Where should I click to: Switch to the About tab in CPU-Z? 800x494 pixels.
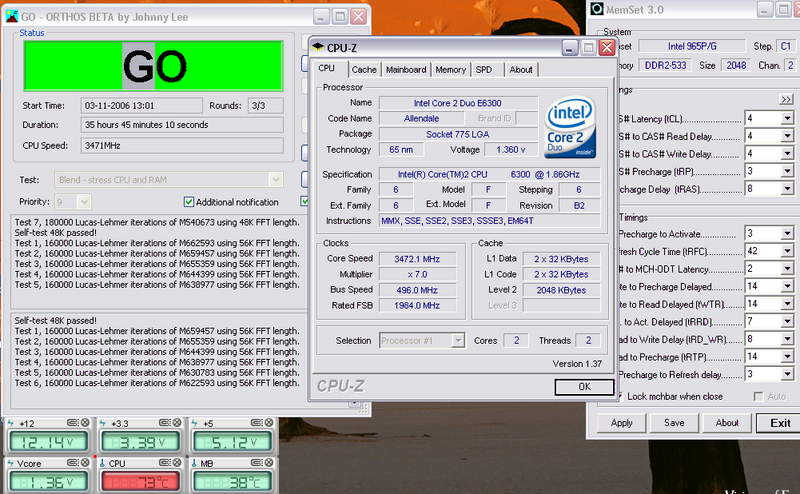click(x=520, y=69)
